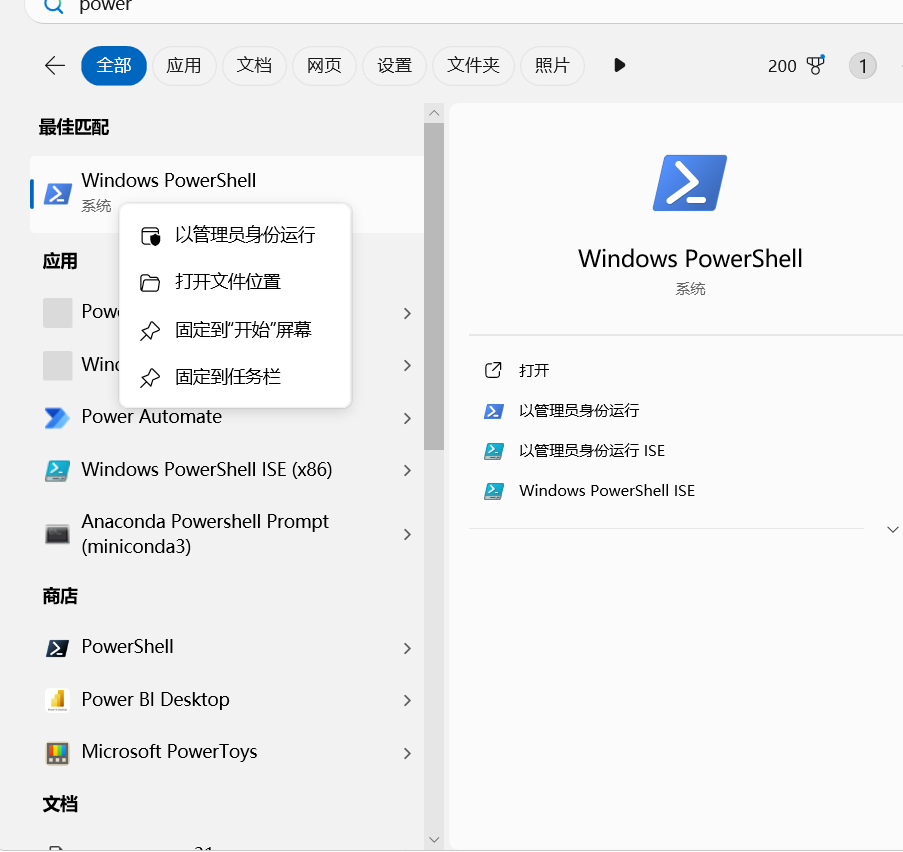
Task: Choose 打开文件位置 in context menu
Action: pyautogui.click(x=235, y=283)
